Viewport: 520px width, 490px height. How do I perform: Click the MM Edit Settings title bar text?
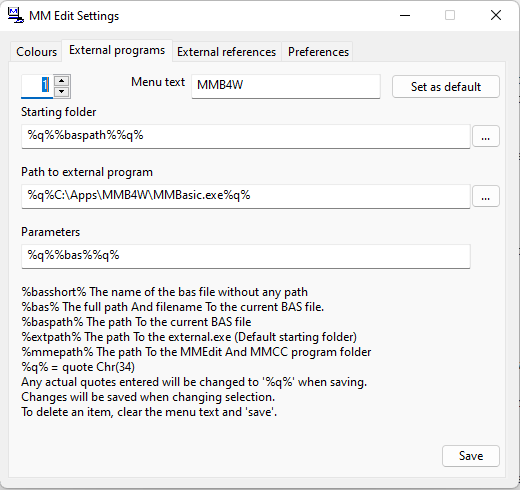(x=74, y=16)
